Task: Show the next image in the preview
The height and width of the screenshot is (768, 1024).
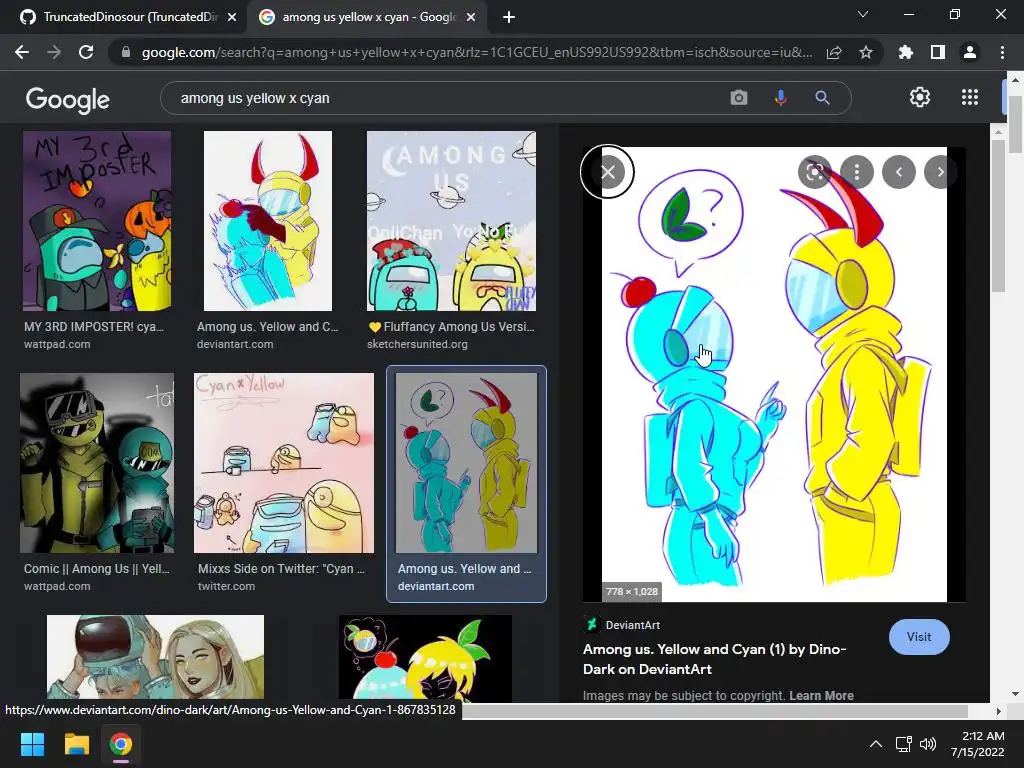Action: pos(940,172)
